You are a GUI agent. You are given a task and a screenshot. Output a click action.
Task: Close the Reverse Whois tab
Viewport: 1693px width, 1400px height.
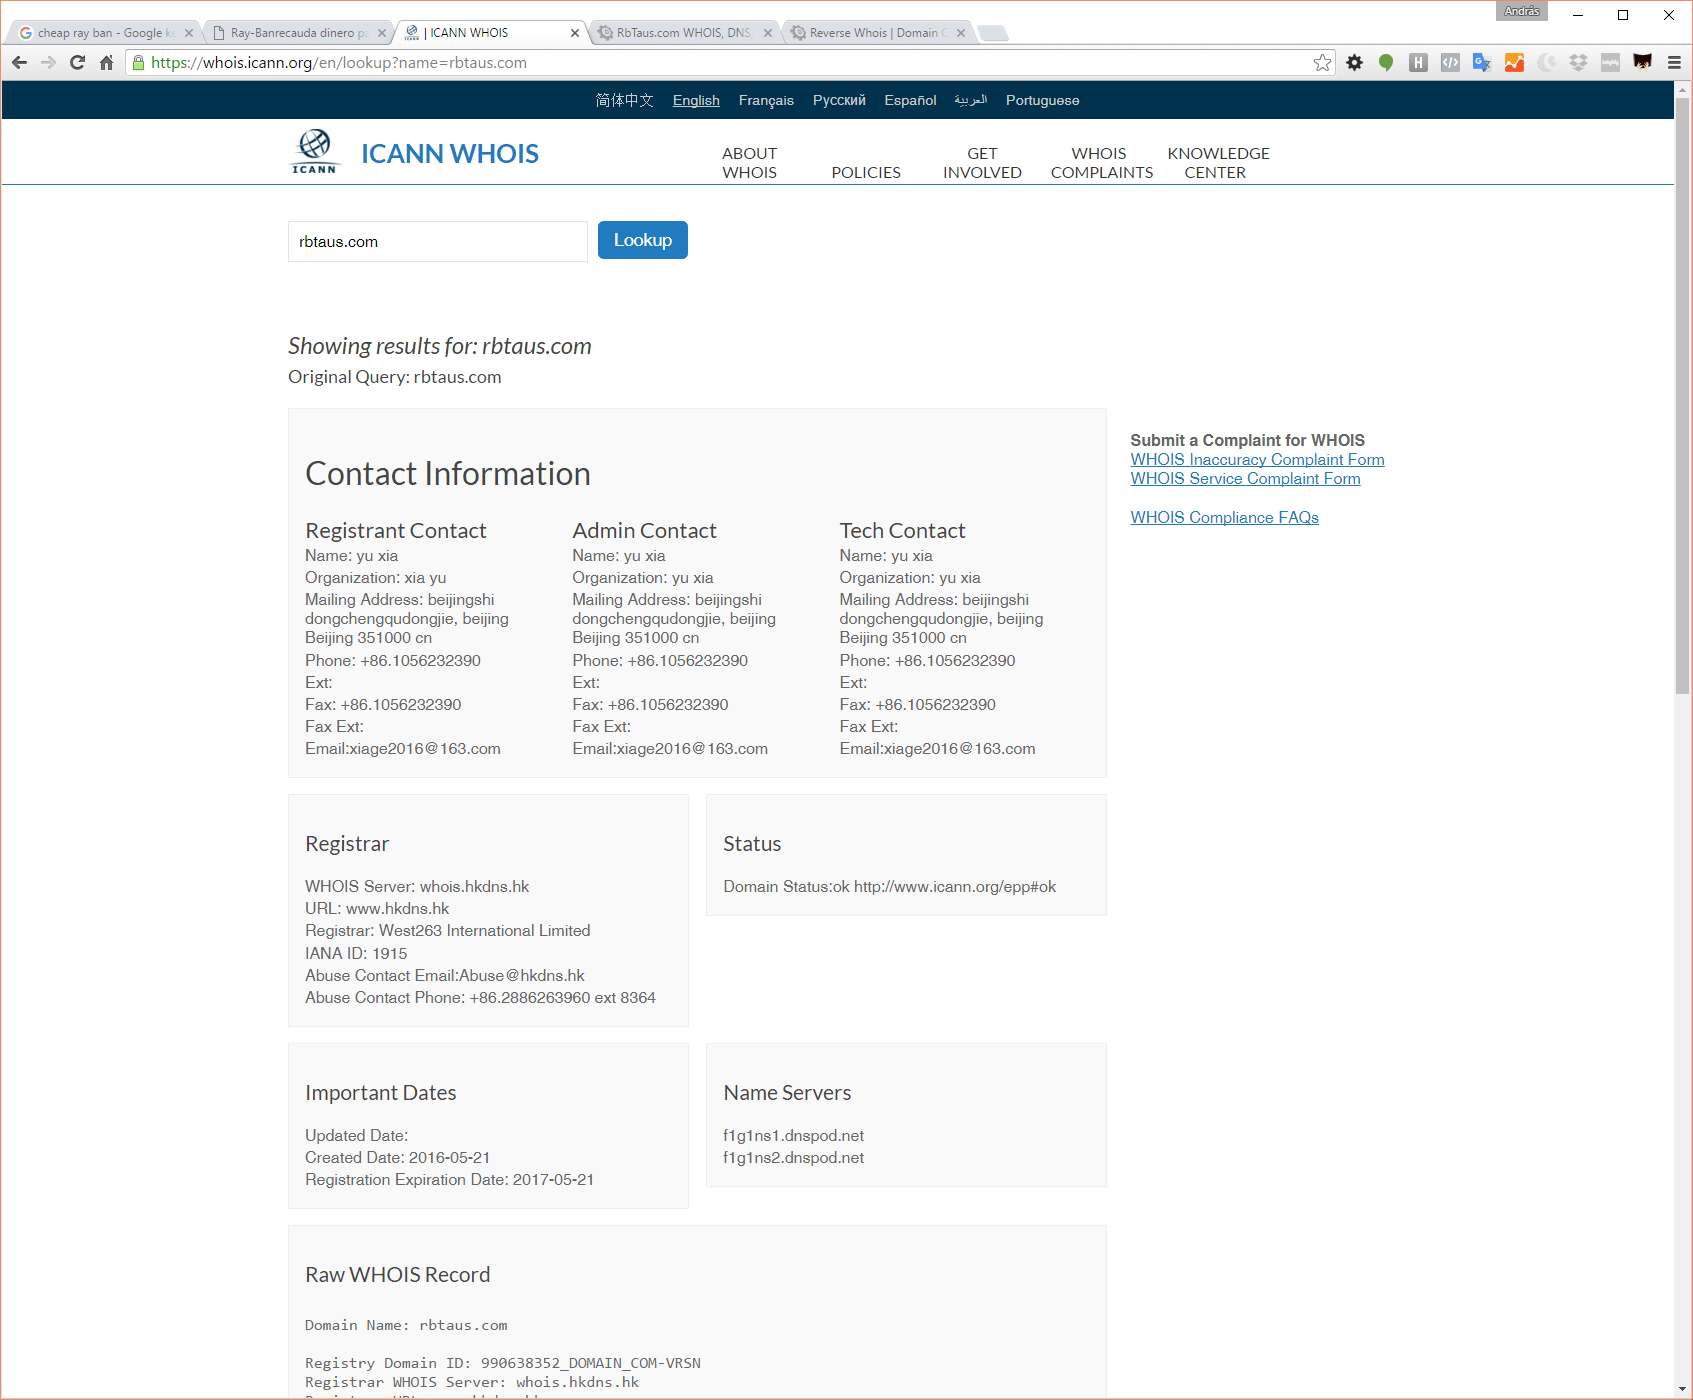pyautogui.click(x=961, y=33)
